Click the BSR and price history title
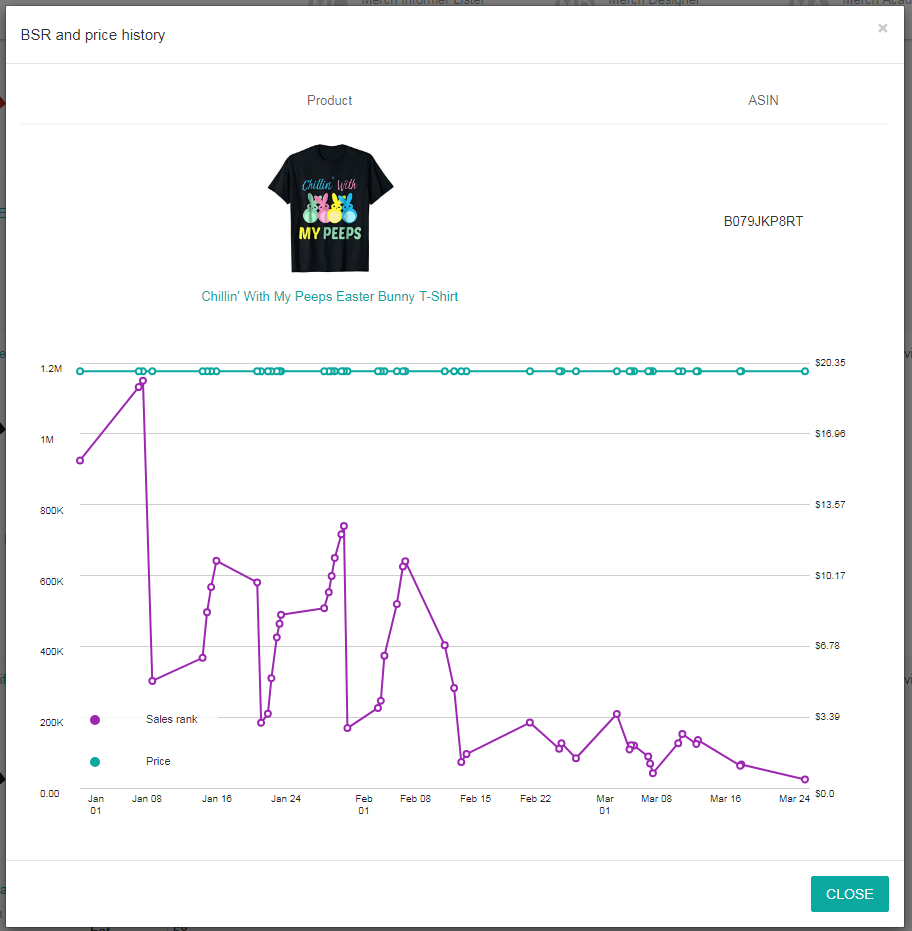912x931 pixels. (93, 35)
